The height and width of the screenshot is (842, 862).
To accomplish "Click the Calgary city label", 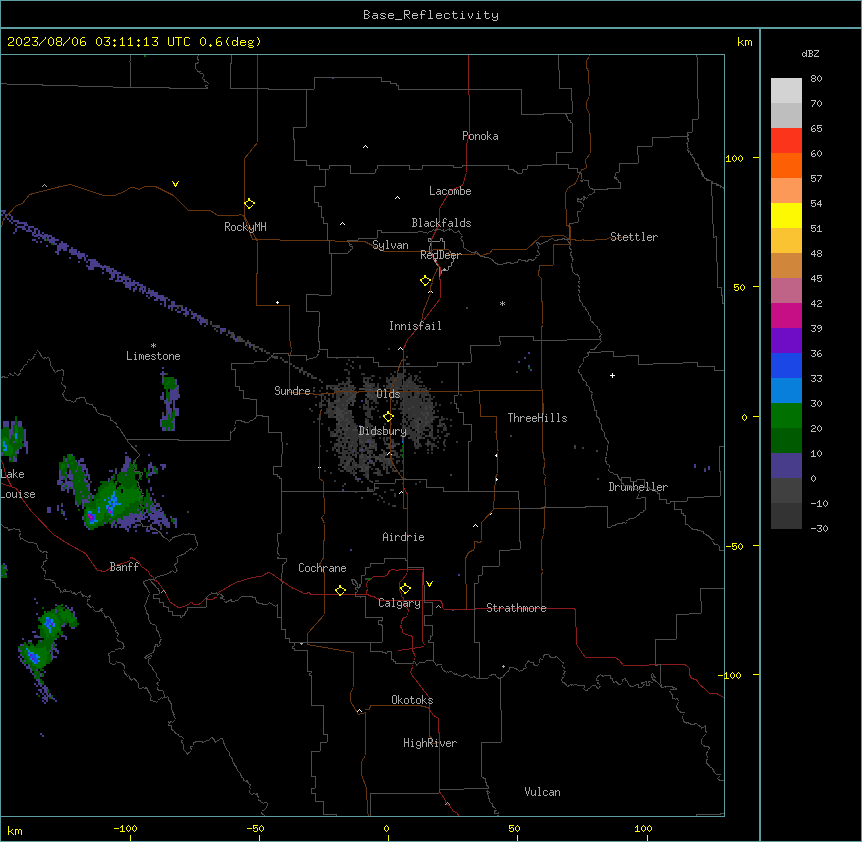I will click(399, 603).
